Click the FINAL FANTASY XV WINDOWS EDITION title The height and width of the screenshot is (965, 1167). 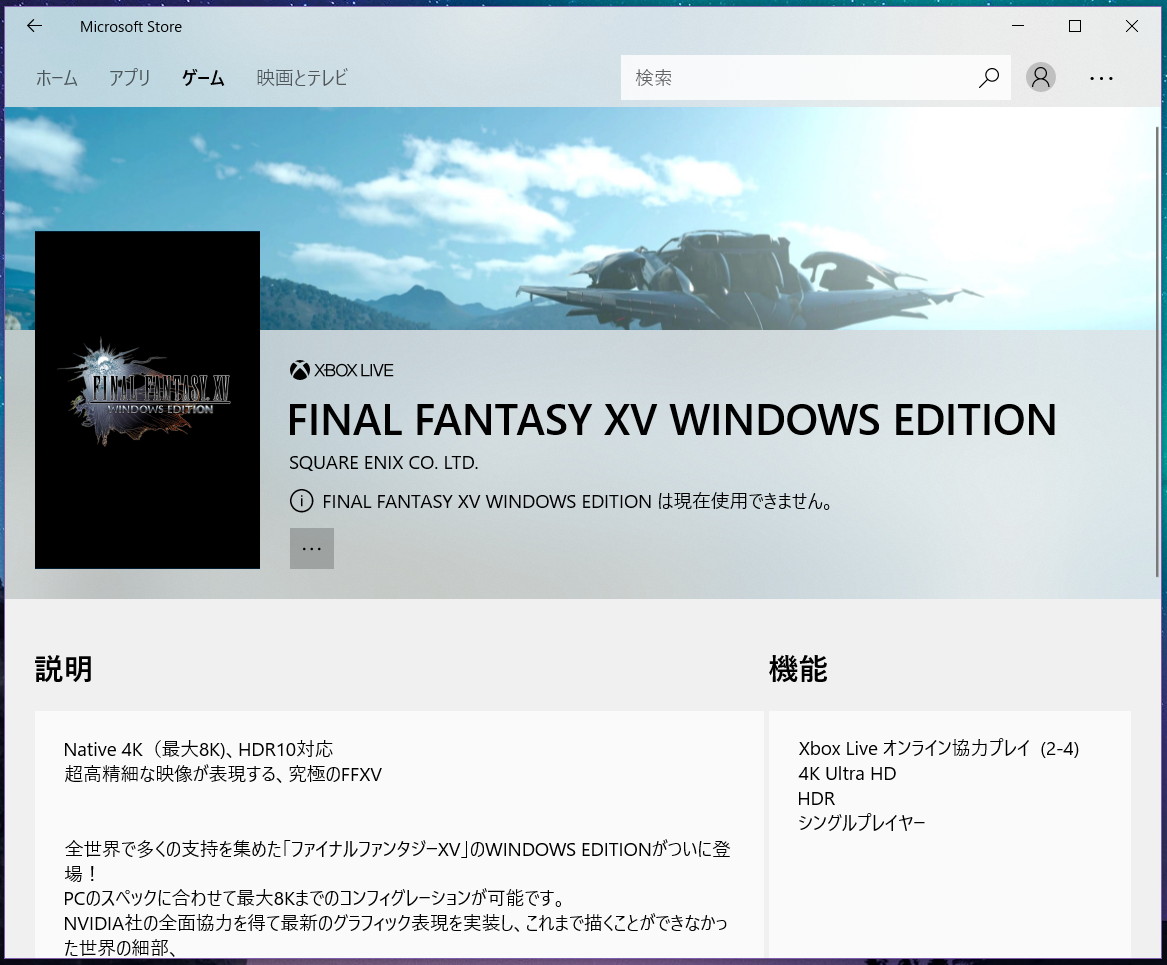(x=672, y=420)
